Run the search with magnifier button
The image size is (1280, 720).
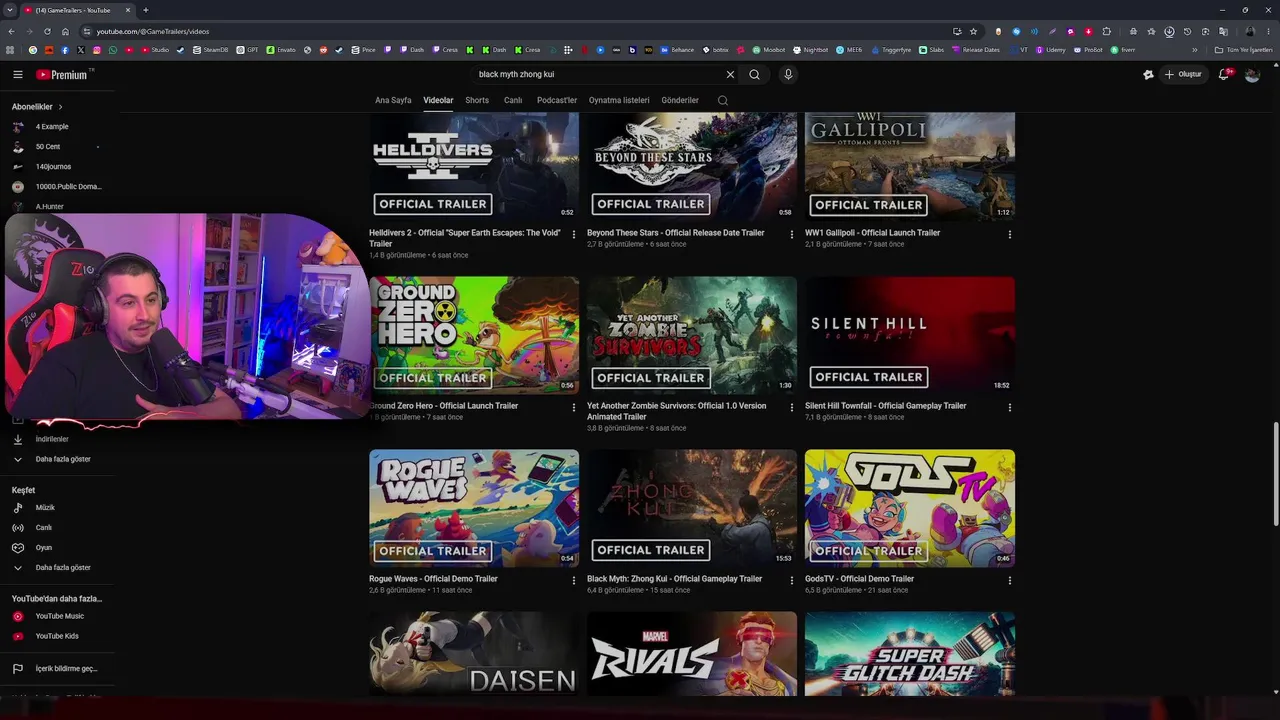tap(755, 74)
